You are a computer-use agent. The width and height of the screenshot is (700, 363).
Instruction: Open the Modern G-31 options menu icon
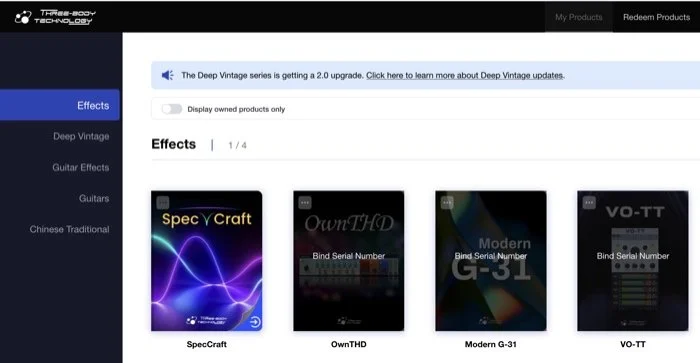(447, 203)
